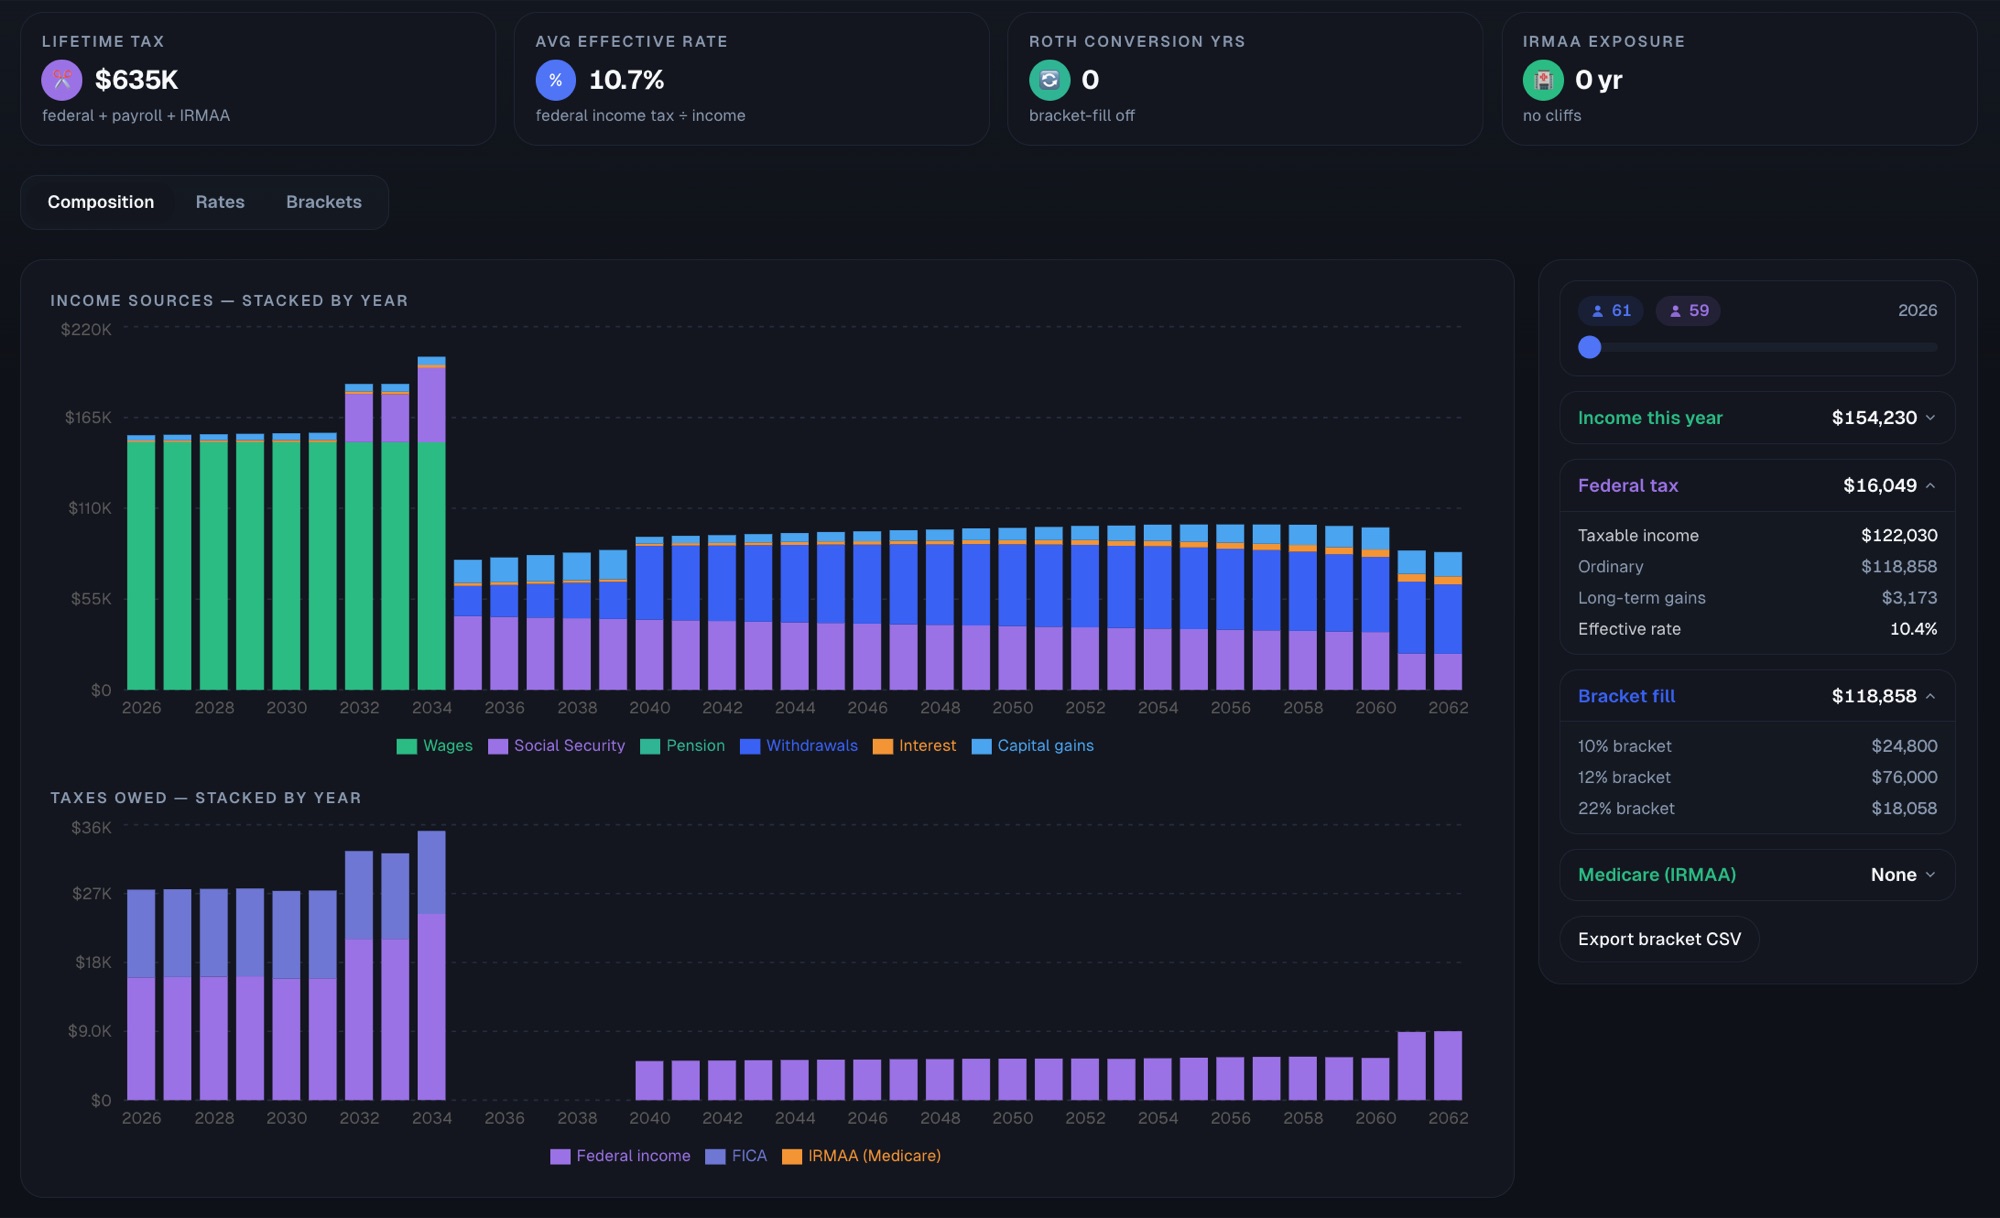
Task: Click the 12% bracket $76,000 value
Action: 1904,777
